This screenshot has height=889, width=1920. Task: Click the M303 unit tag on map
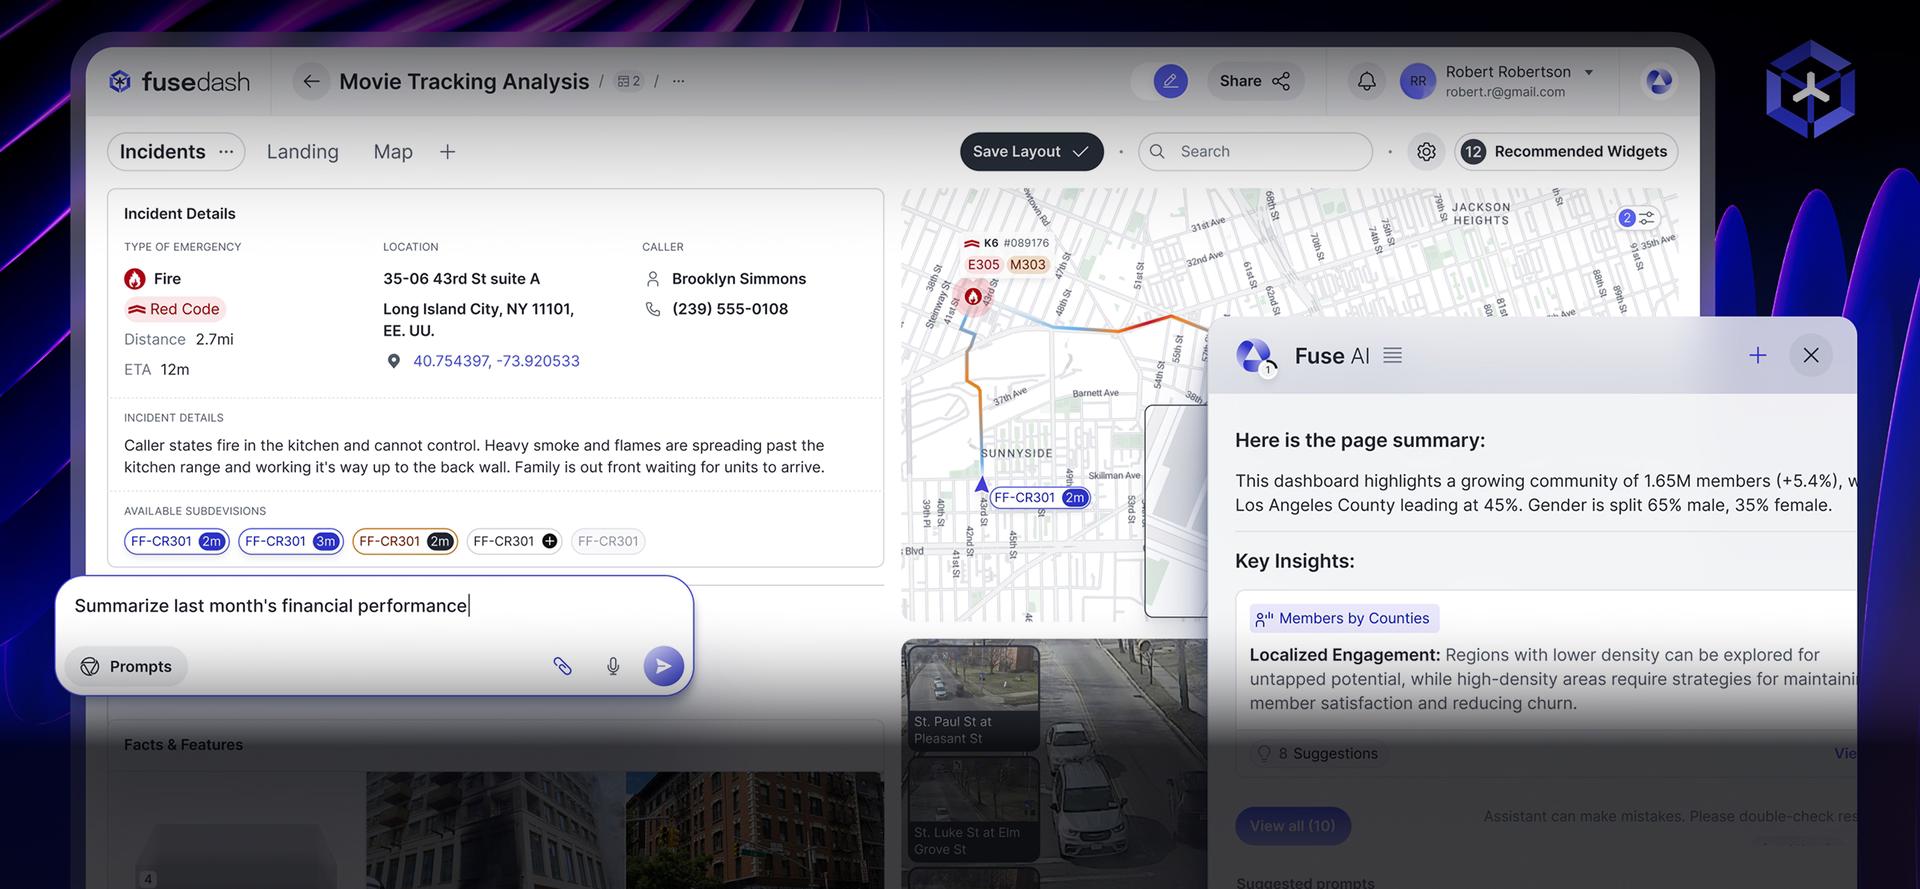click(x=1027, y=265)
